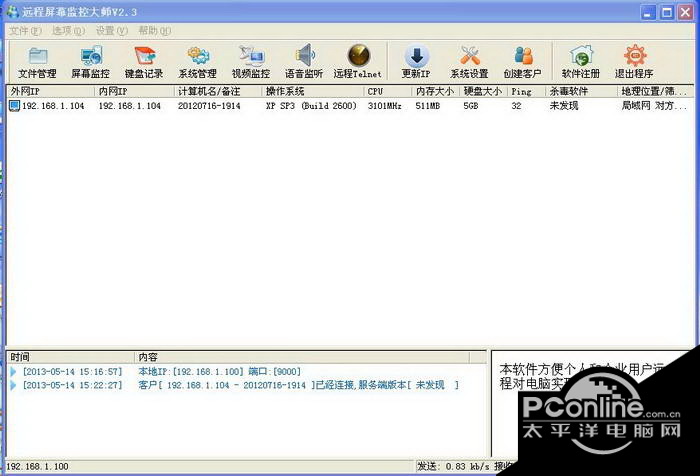This screenshot has height=476, width=700.
Task: Sort by 杀毒软件 column header
Action: [x=581, y=92]
